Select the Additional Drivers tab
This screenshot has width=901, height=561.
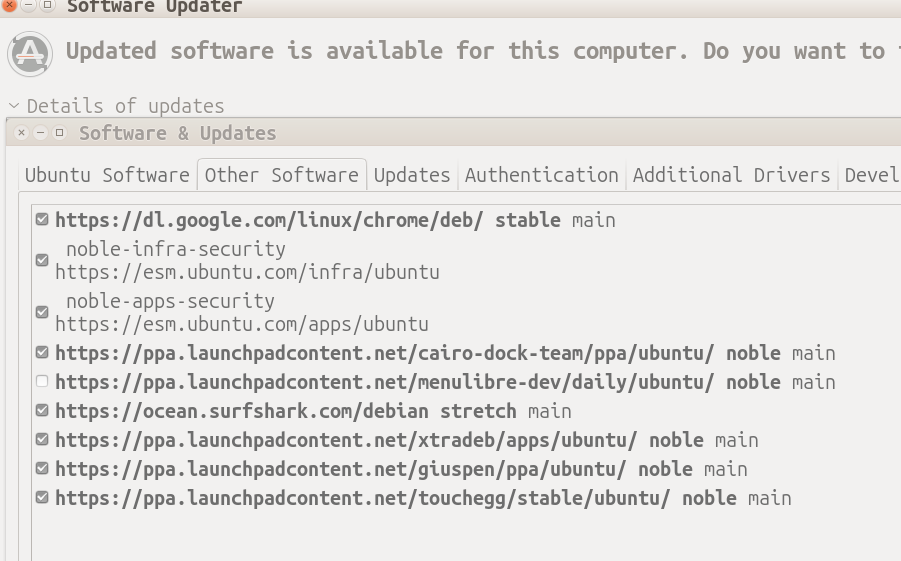coord(731,175)
